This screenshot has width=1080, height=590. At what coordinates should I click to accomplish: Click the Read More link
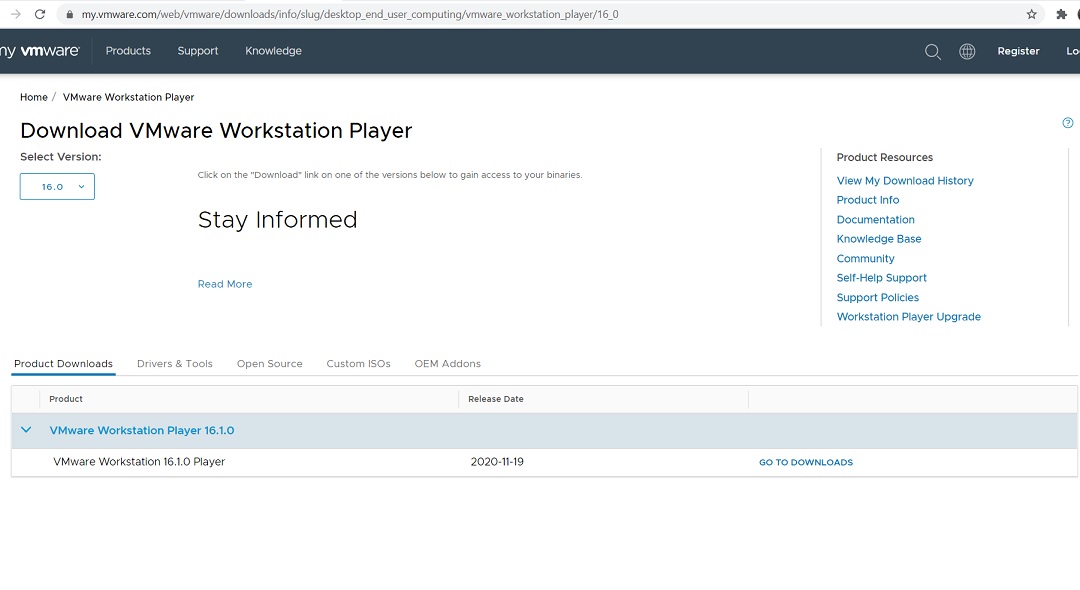tap(225, 284)
